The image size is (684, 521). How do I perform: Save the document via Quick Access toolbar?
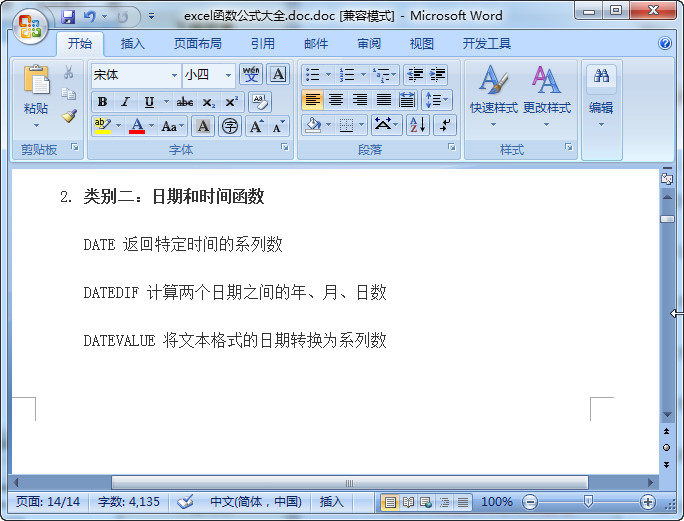click(x=68, y=17)
